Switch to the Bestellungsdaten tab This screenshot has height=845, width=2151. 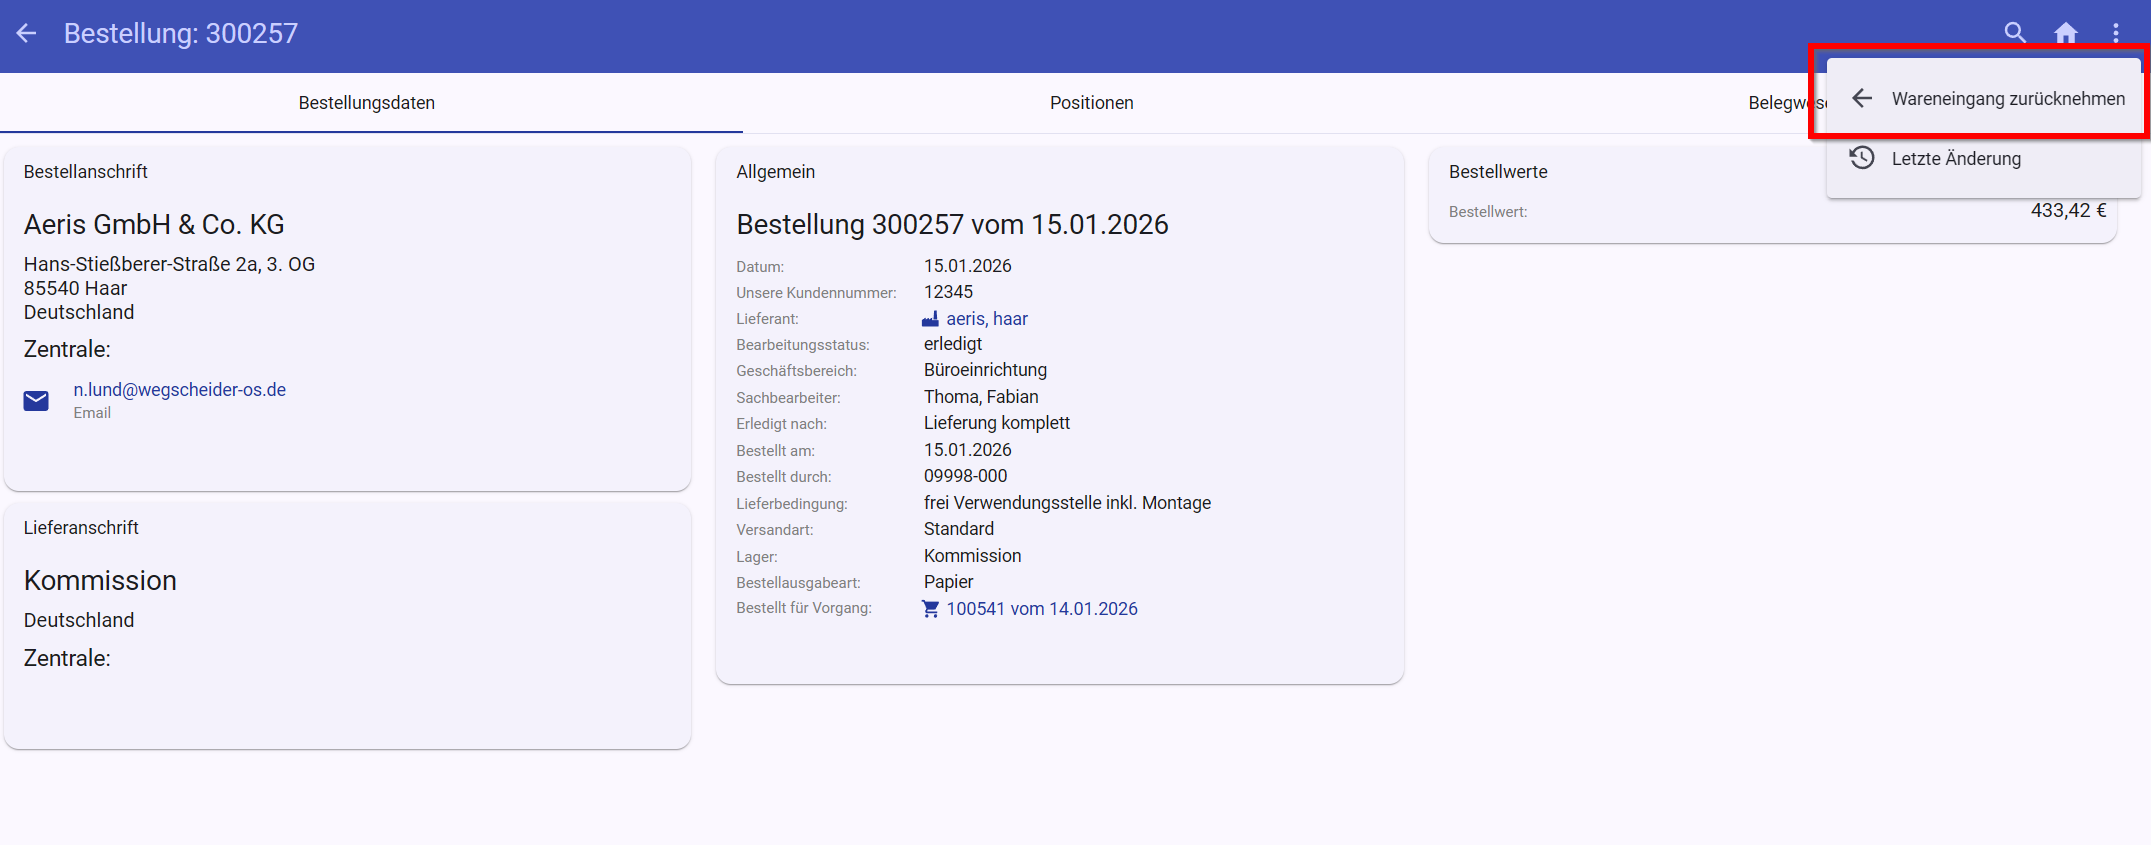coord(367,103)
